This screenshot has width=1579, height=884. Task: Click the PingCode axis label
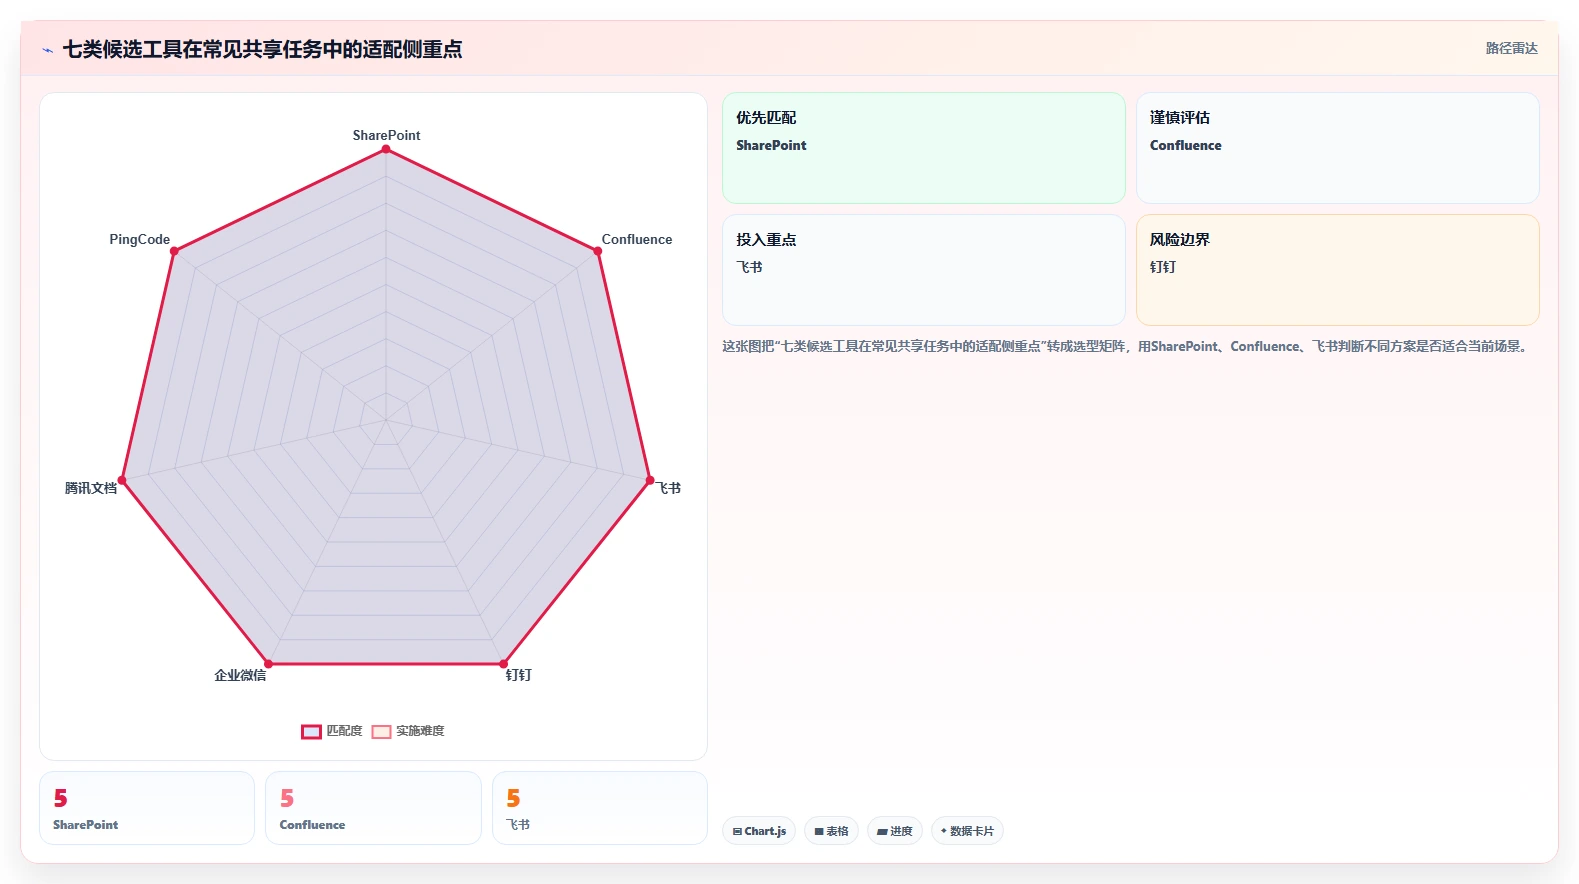[140, 239]
